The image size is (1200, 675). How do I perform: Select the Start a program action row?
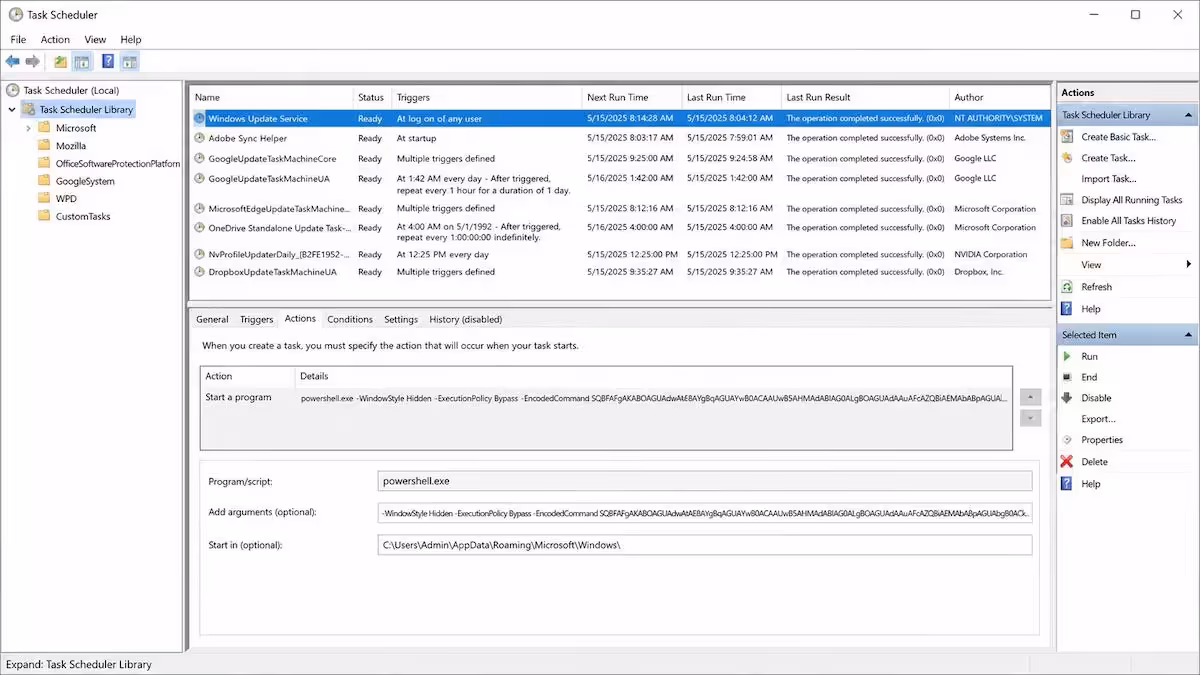tap(606, 398)
